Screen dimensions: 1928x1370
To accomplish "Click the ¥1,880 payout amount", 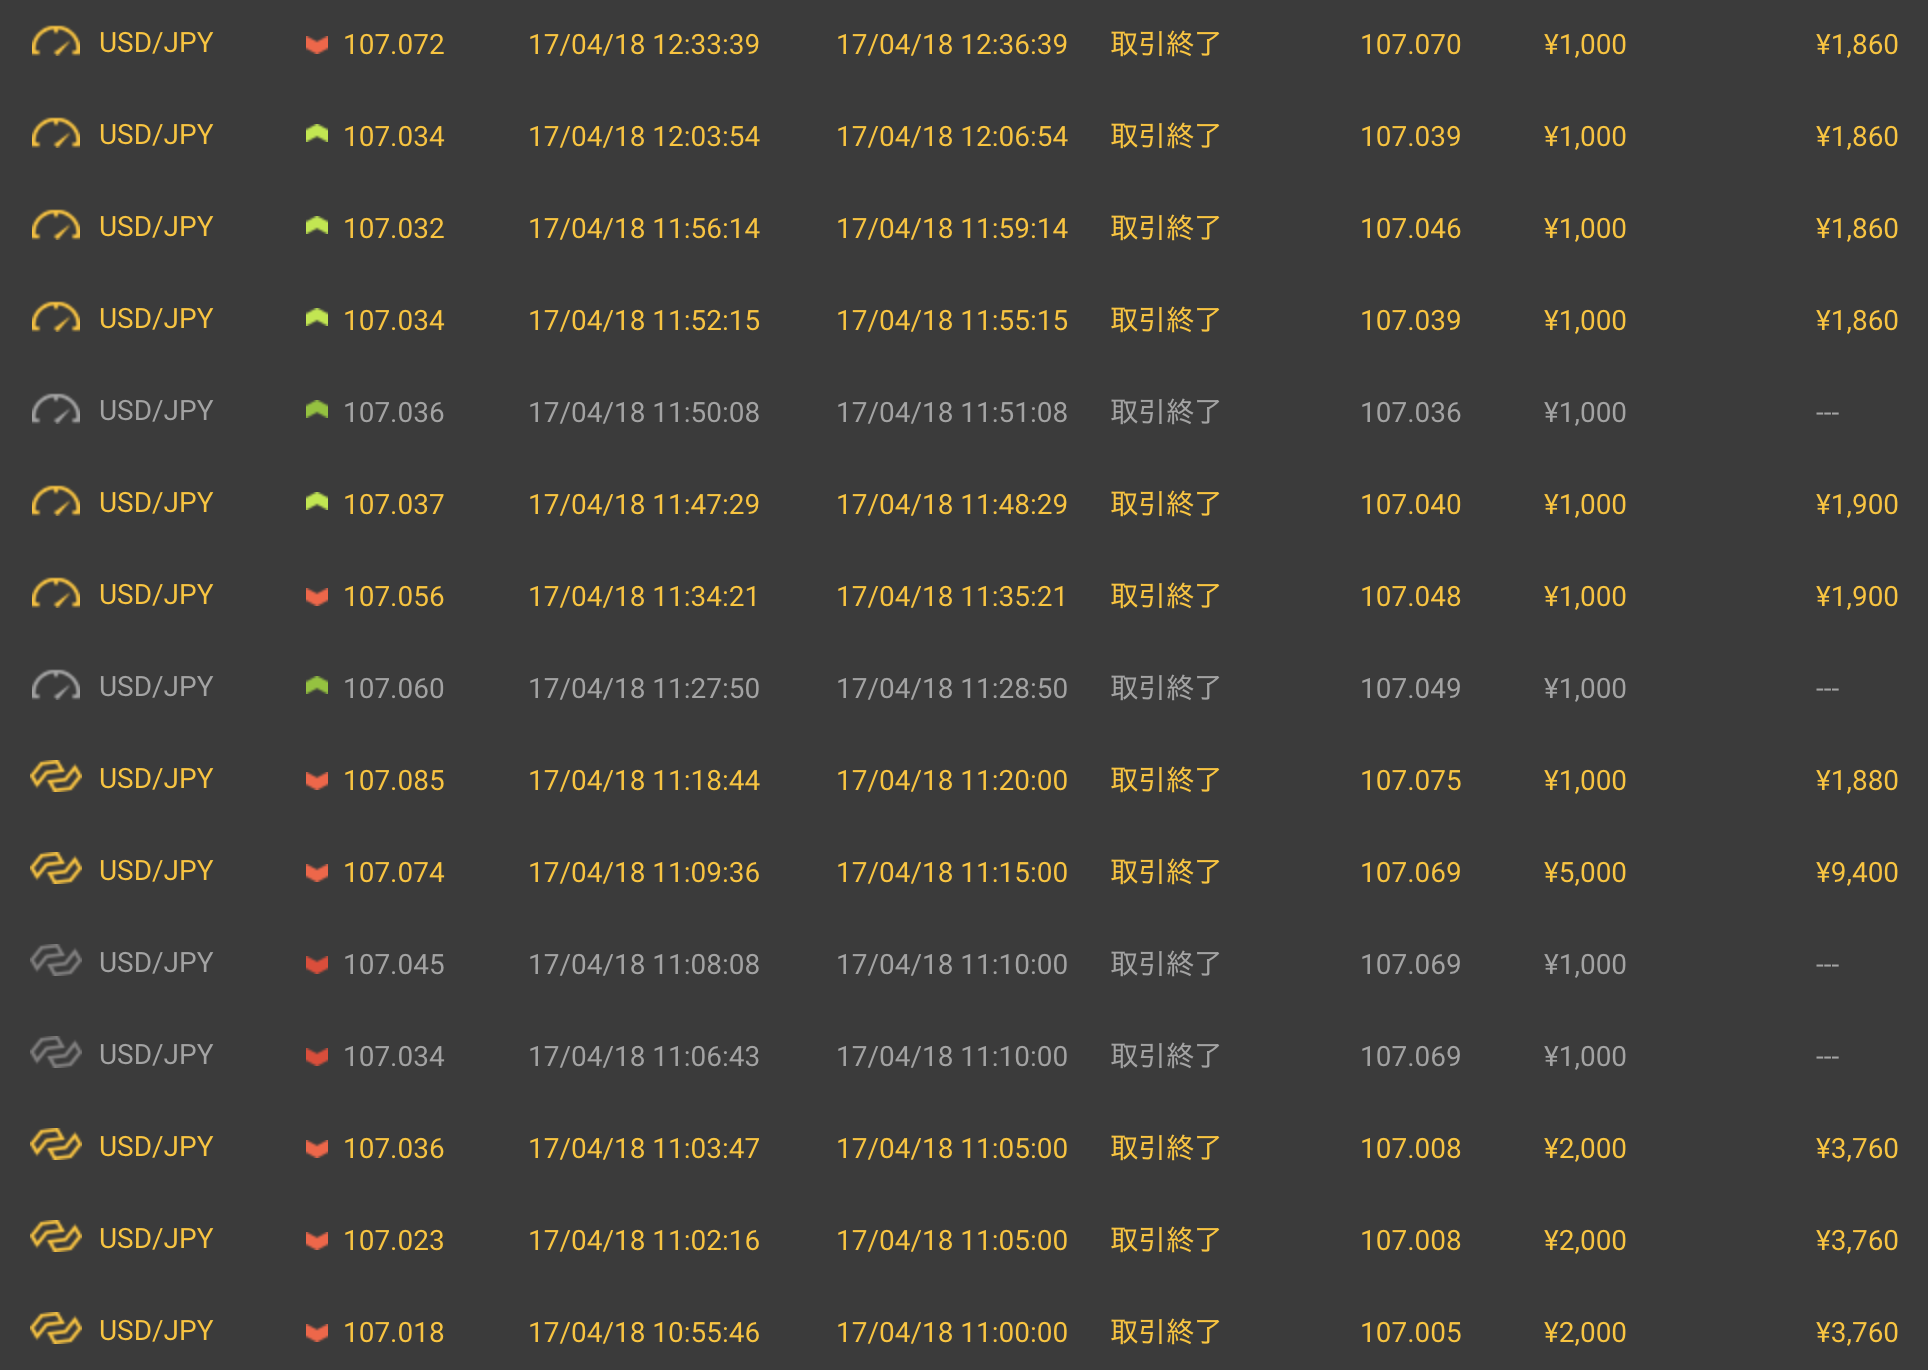I will (x=1856, y=780).
